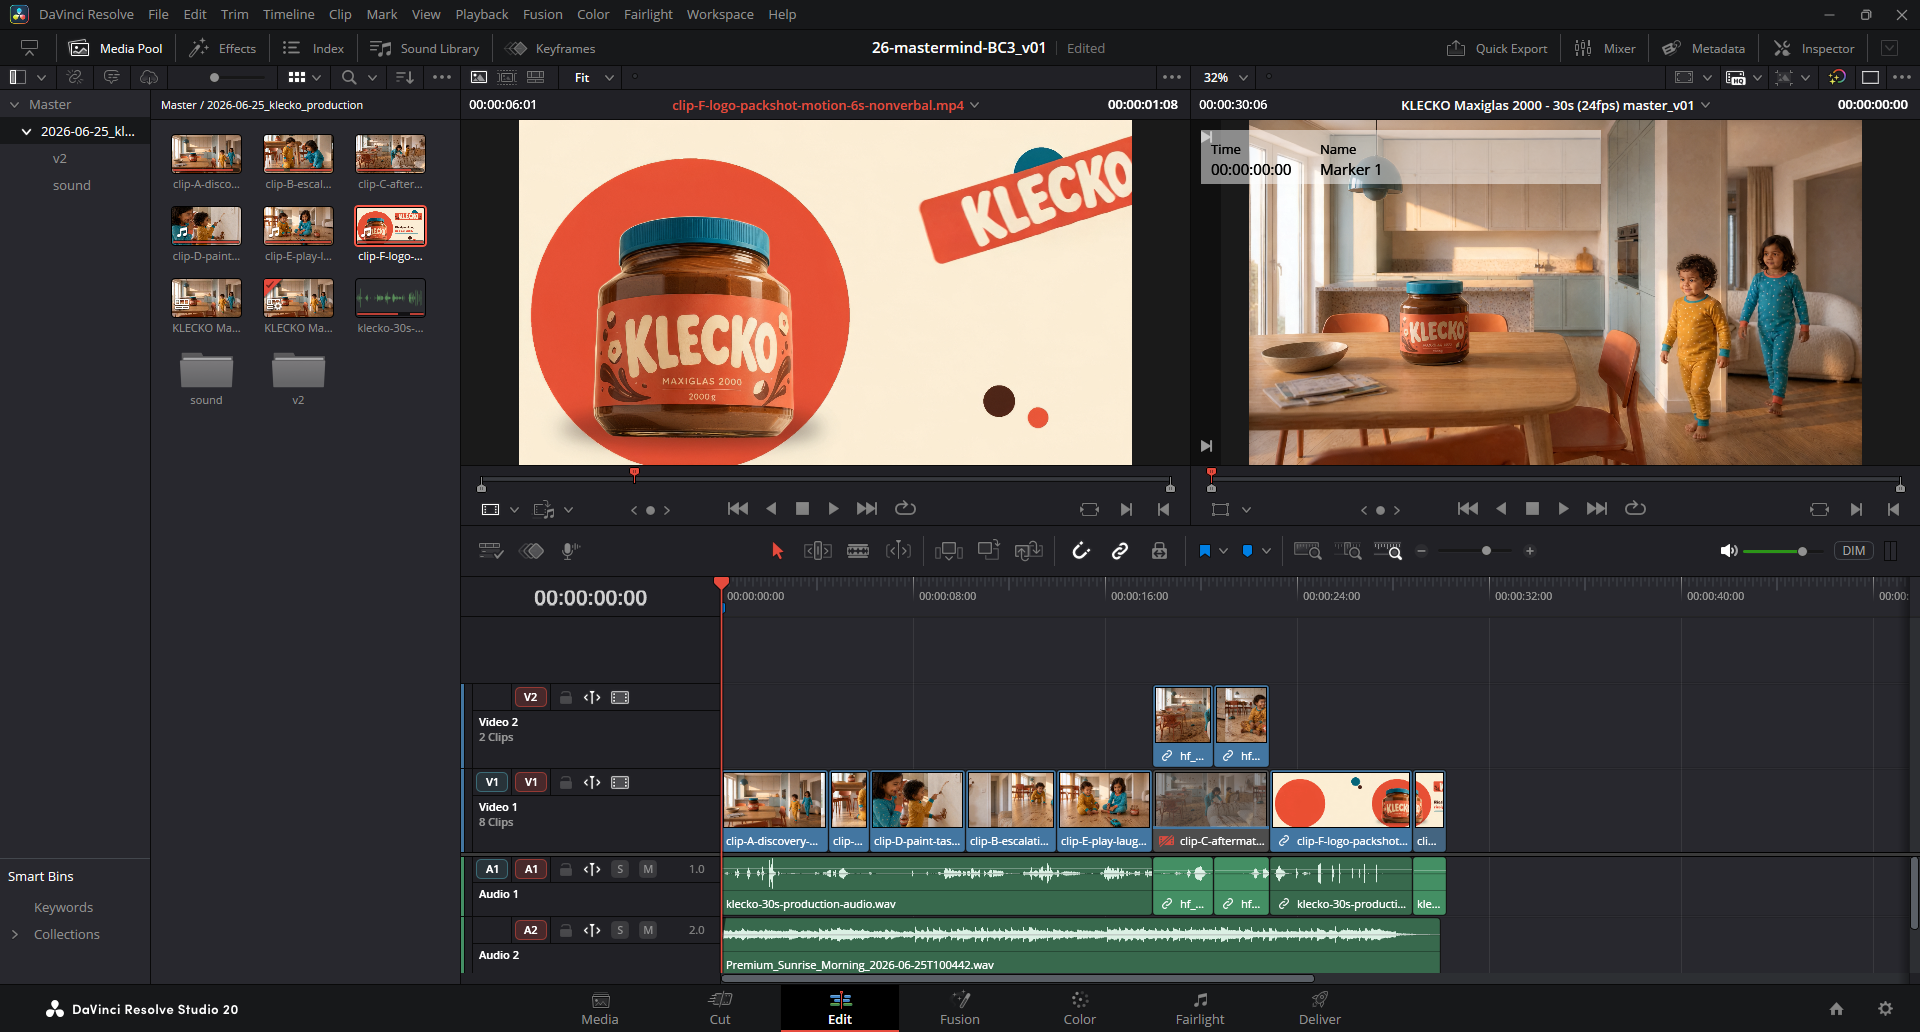Viewport: 1920px width, 1032px height.
Task: Click the Detail Zoom icon
Action: tap(1348, 551)
